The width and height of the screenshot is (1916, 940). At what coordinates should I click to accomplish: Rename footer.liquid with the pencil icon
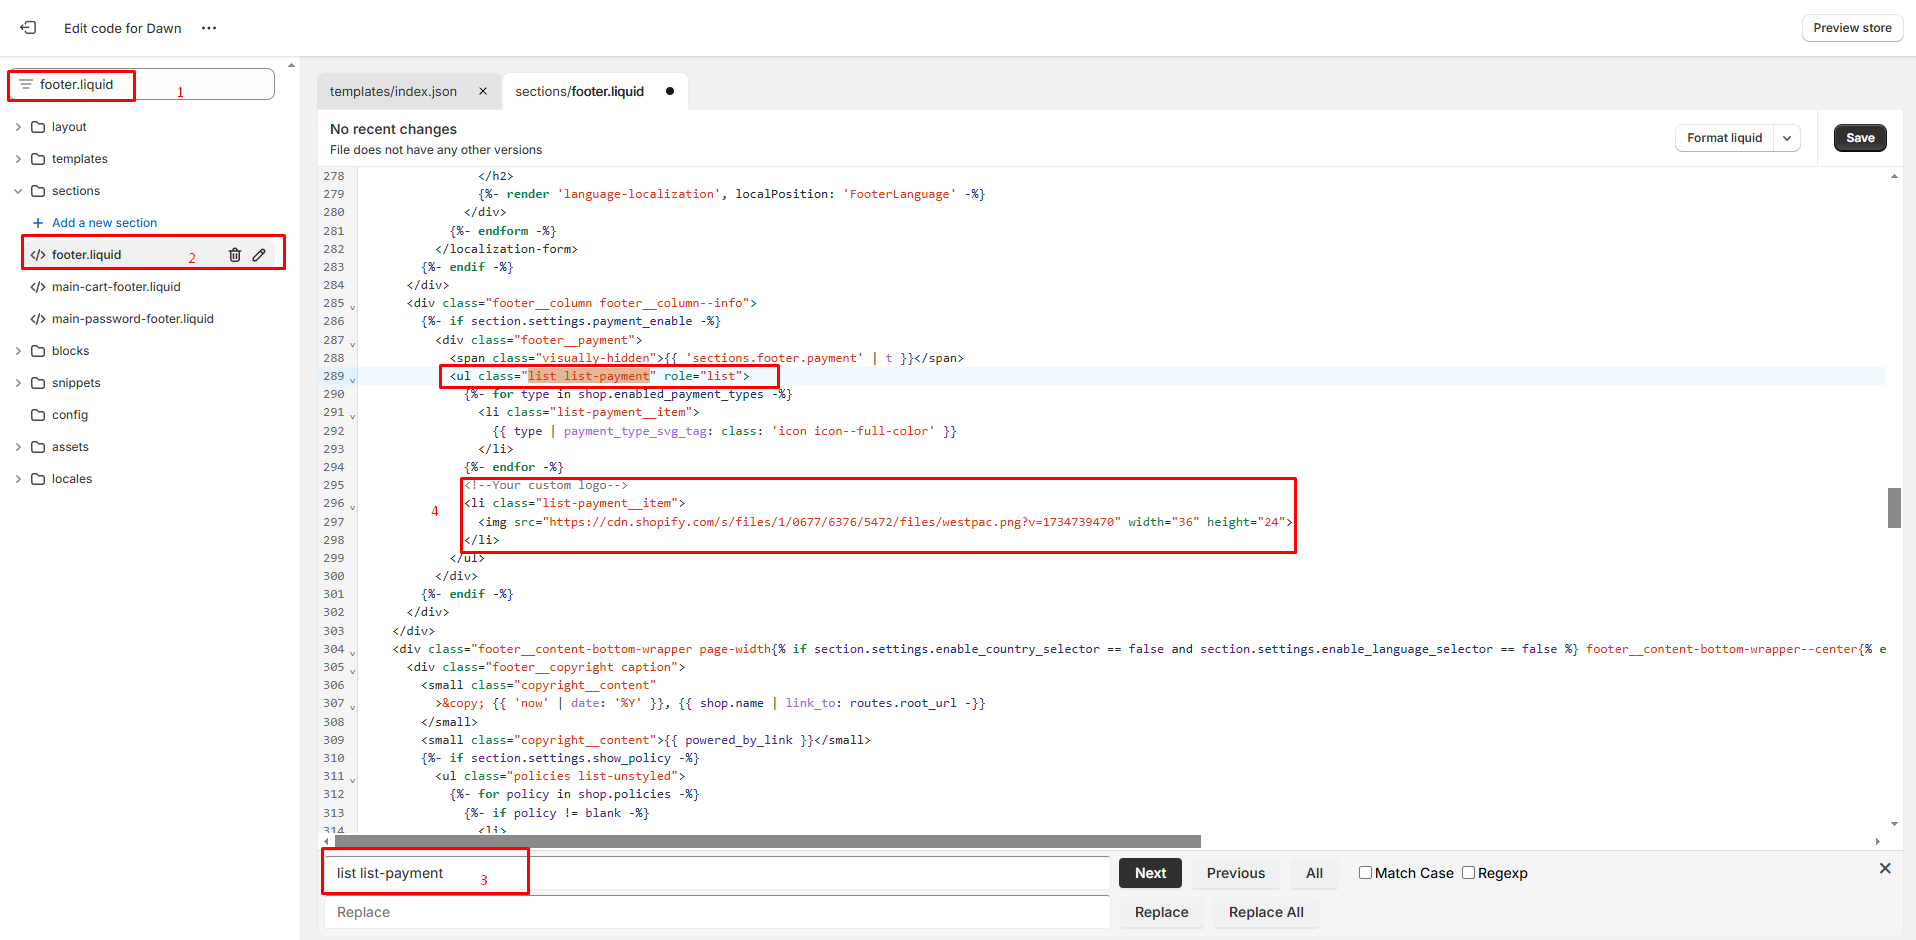tap(259, 255)
